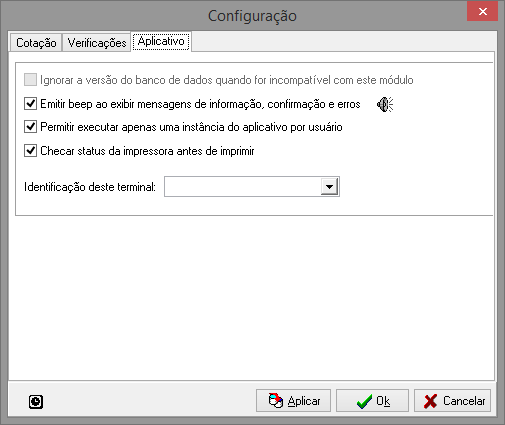This screenshot has width=505, height=425.
Task: Open the Verificações tab
Action: pos(97,43)
